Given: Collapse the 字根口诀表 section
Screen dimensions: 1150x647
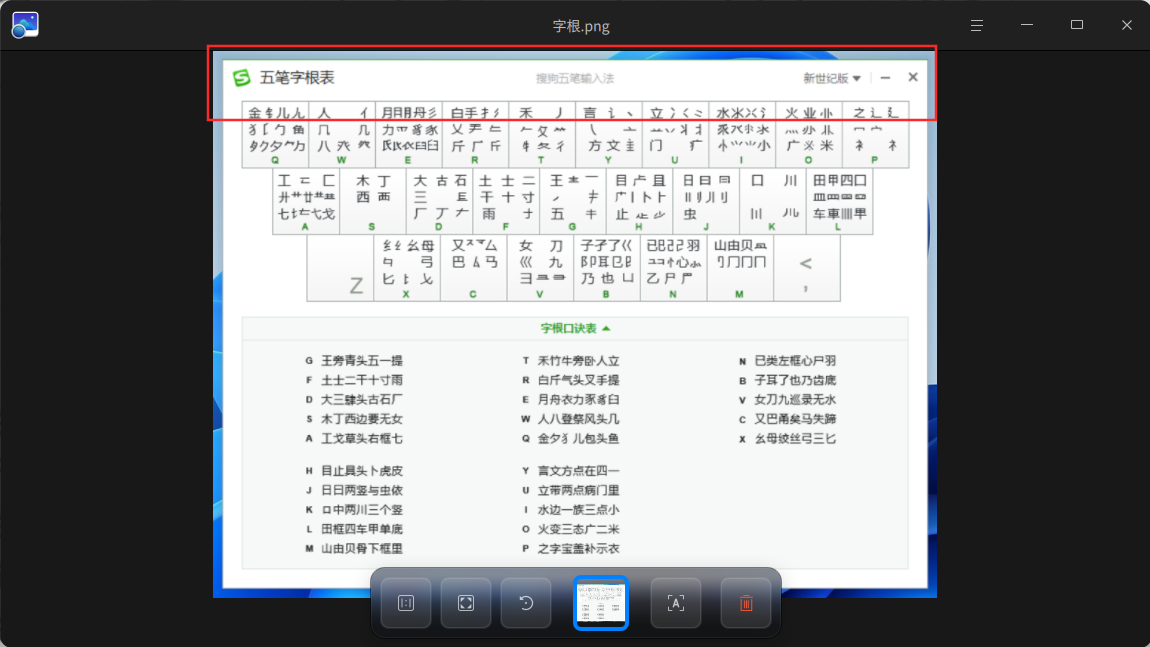Looking at the screenshot, I should (x=575, y=329).
